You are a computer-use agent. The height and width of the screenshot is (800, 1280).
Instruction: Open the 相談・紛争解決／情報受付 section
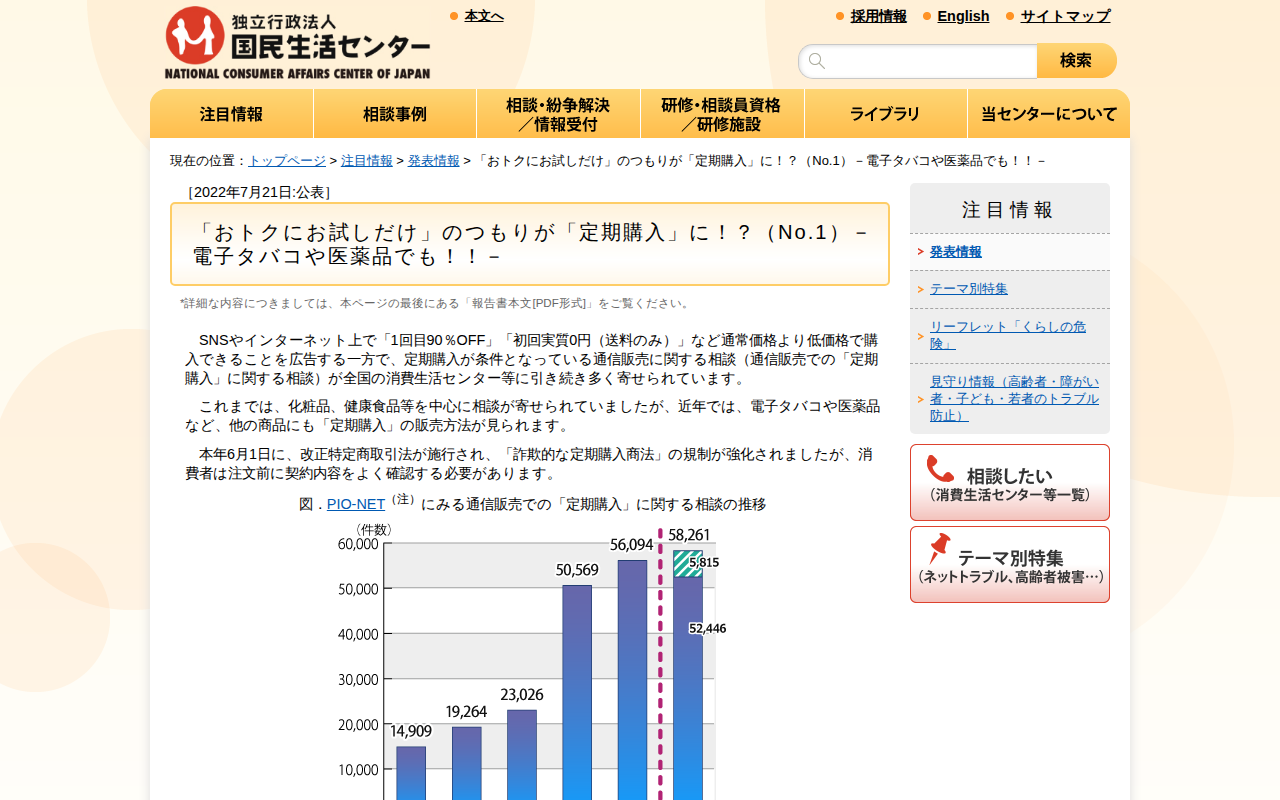tap(558, 113)
